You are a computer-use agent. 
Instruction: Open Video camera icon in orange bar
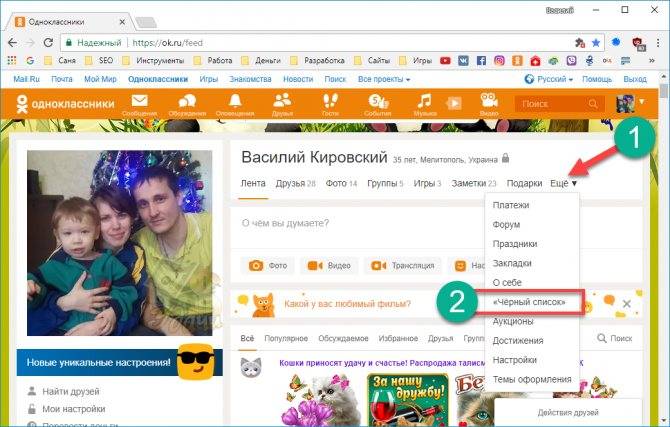(487, 102)
